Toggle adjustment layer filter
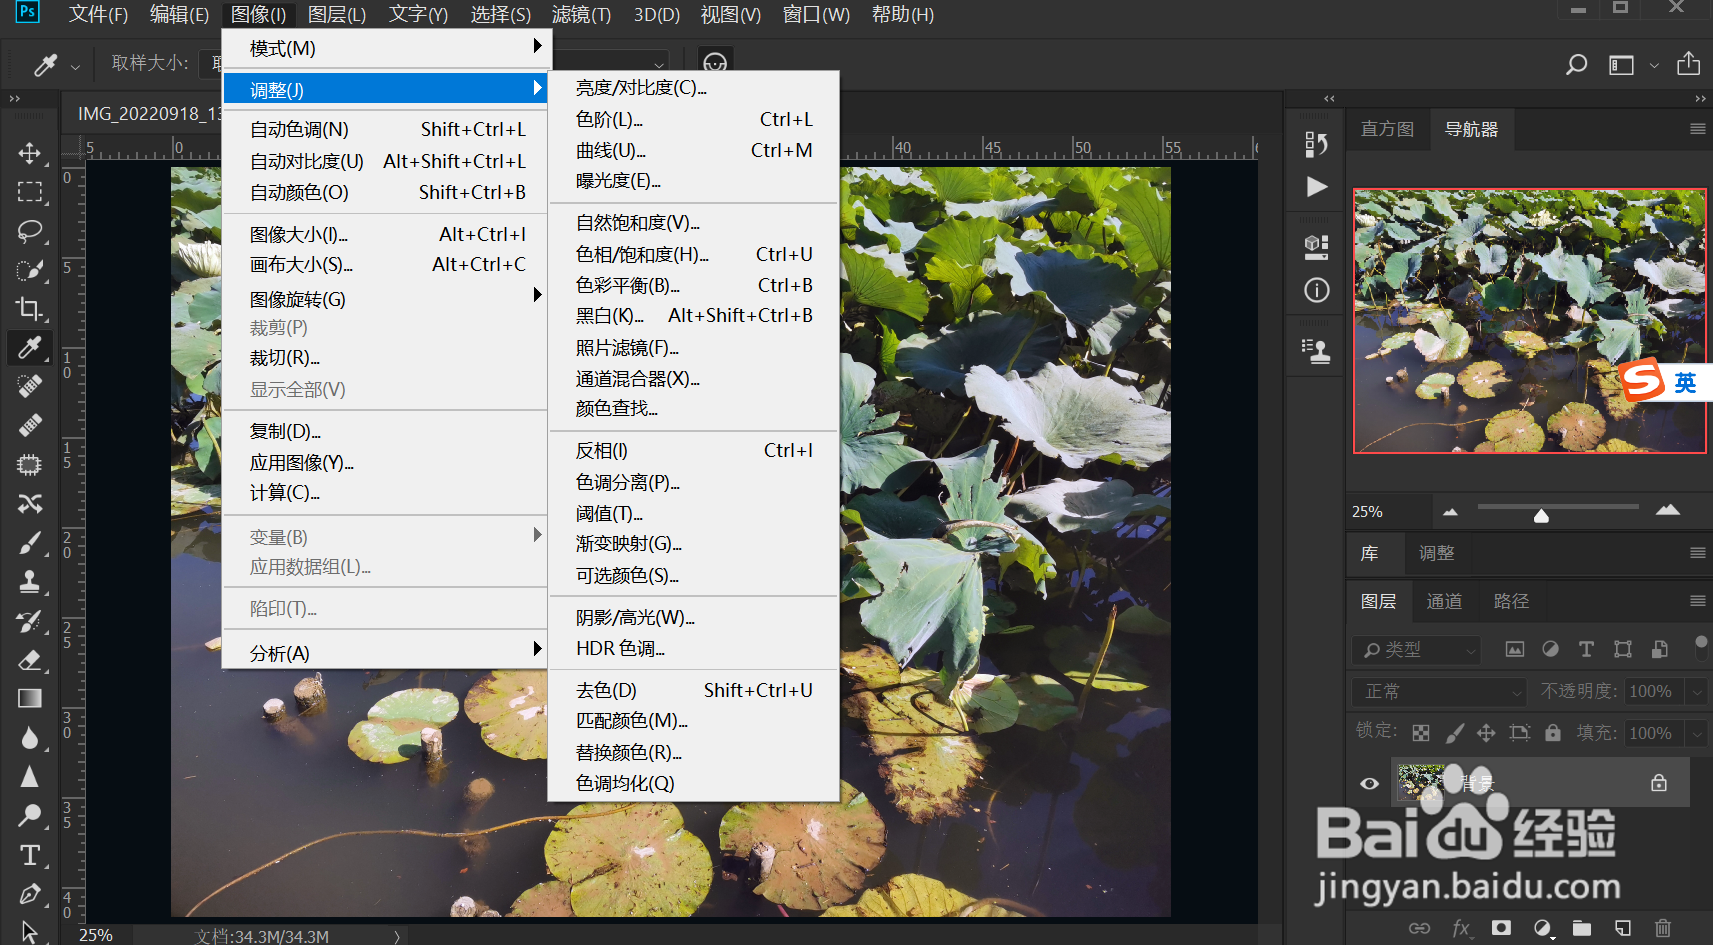Image resolution: width=1713 pixels, height=945 pixels. click(x=1550, y=649)
